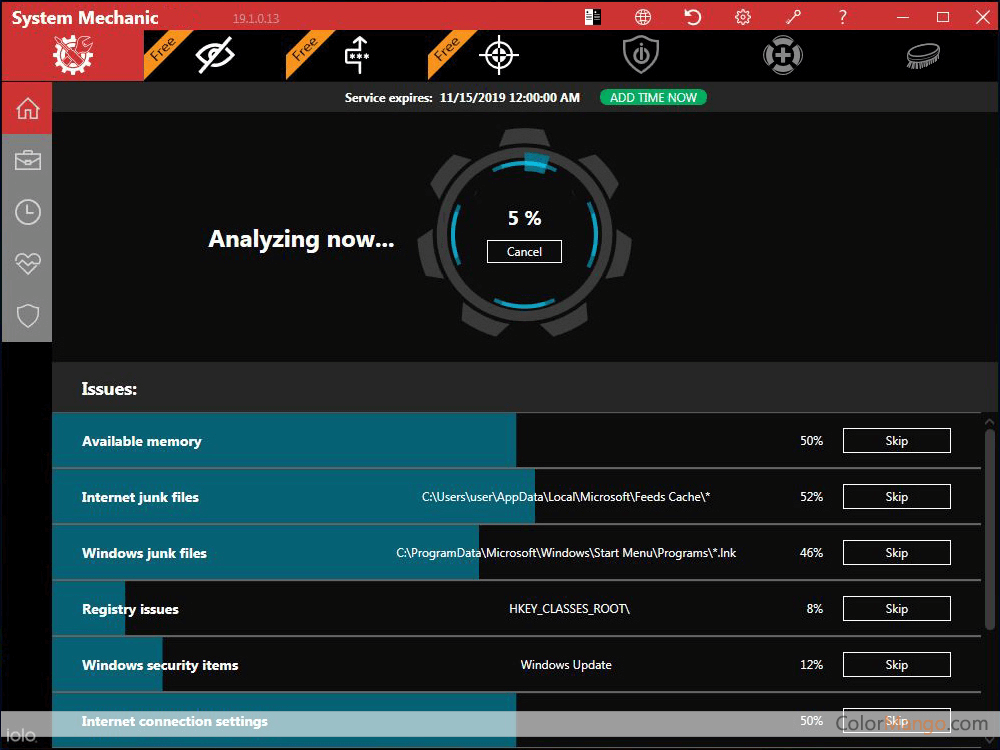1000x750 pixels.
Task: Open the ByePass password manager icon
Action: pyautogui.click(x=357, y=56)
